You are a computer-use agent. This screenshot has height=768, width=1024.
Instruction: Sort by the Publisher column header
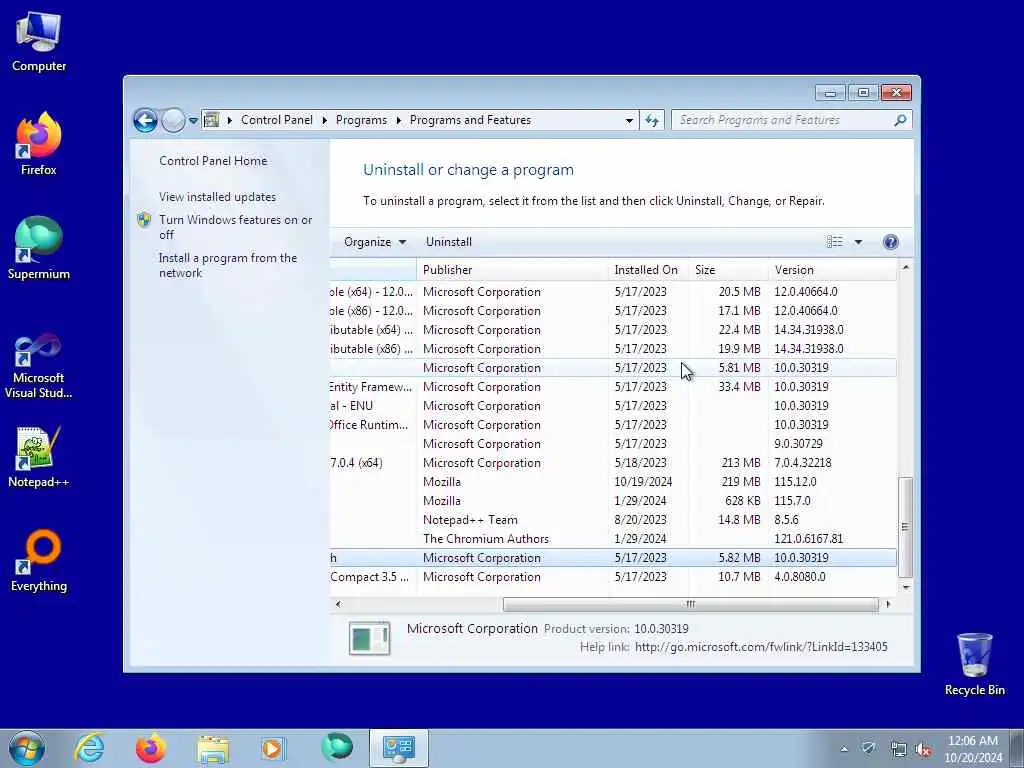[x=513, y=270]
